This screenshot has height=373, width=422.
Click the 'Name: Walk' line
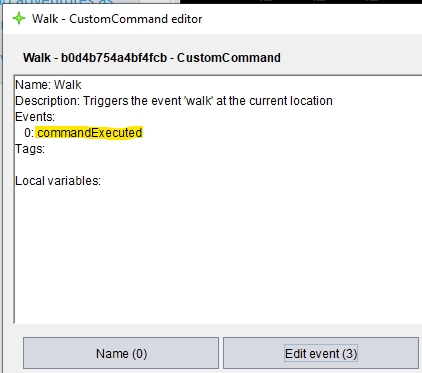pyautogui.click(x=48, y=85)
